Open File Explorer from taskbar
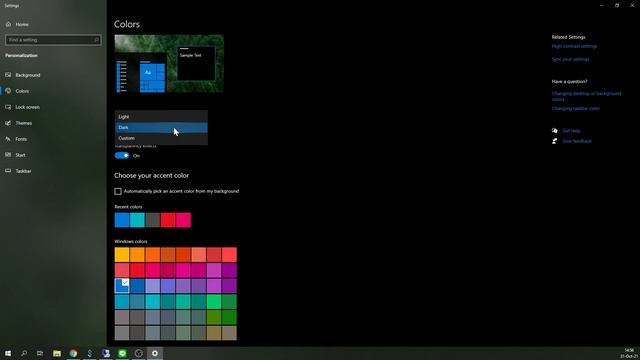The width and height of the screenshot is (640, 360). click(57, 353)
